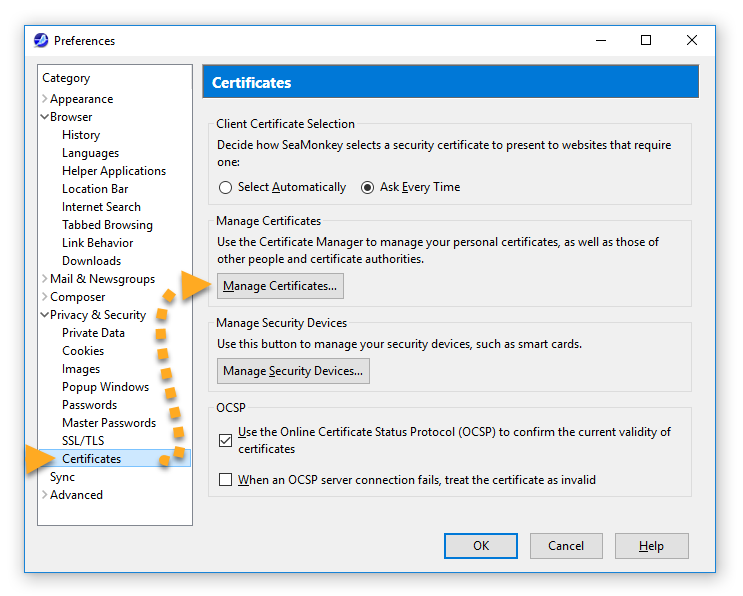Open the Manage Certificates dialog
743x596 pixels.
(280, 286)
